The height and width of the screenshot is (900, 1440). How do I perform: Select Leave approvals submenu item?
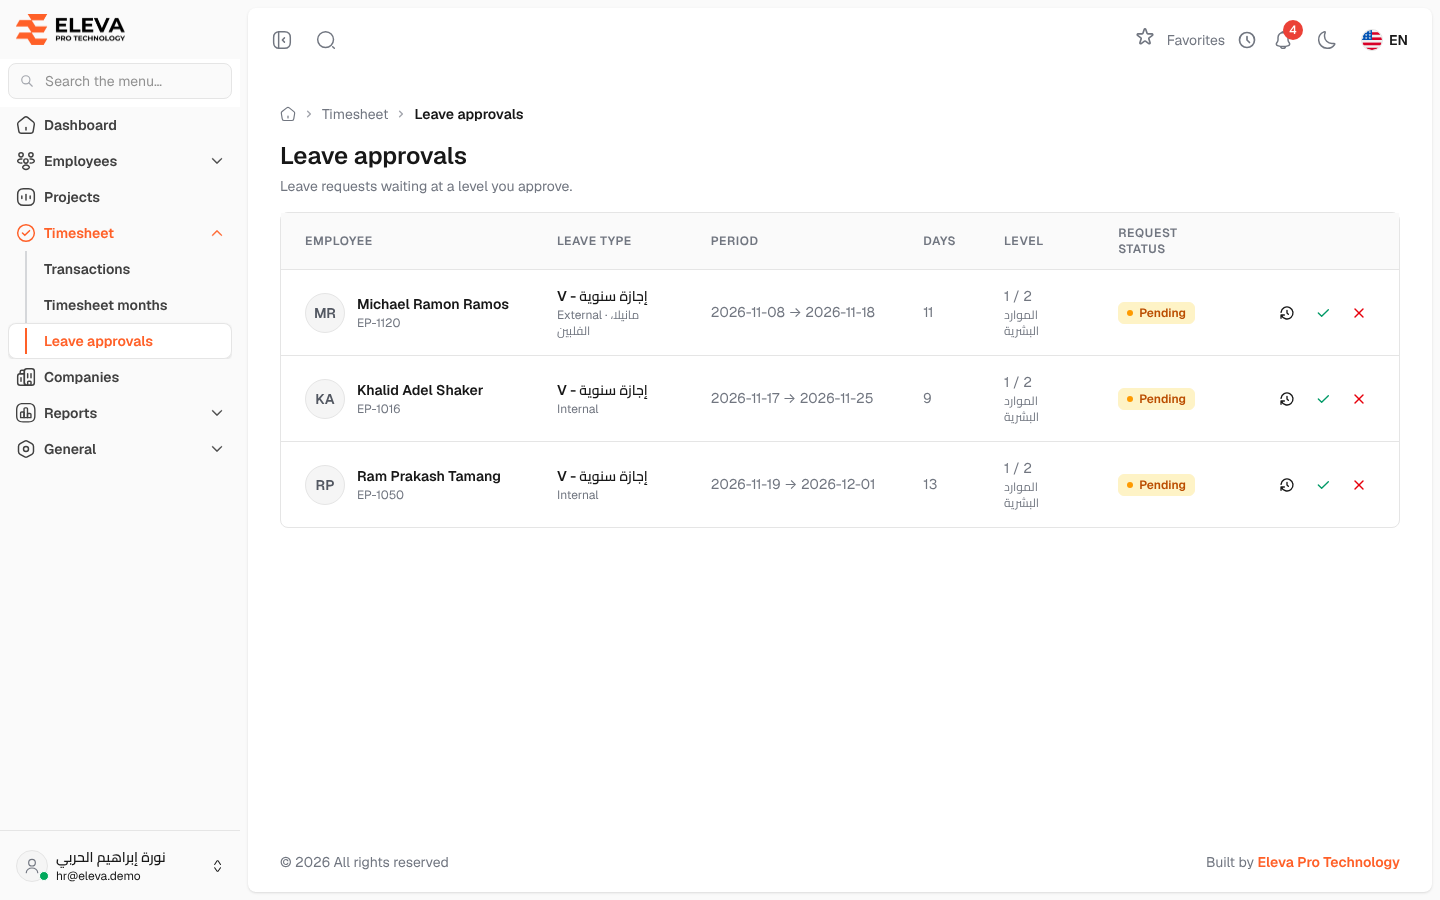(x=120, y=341)
